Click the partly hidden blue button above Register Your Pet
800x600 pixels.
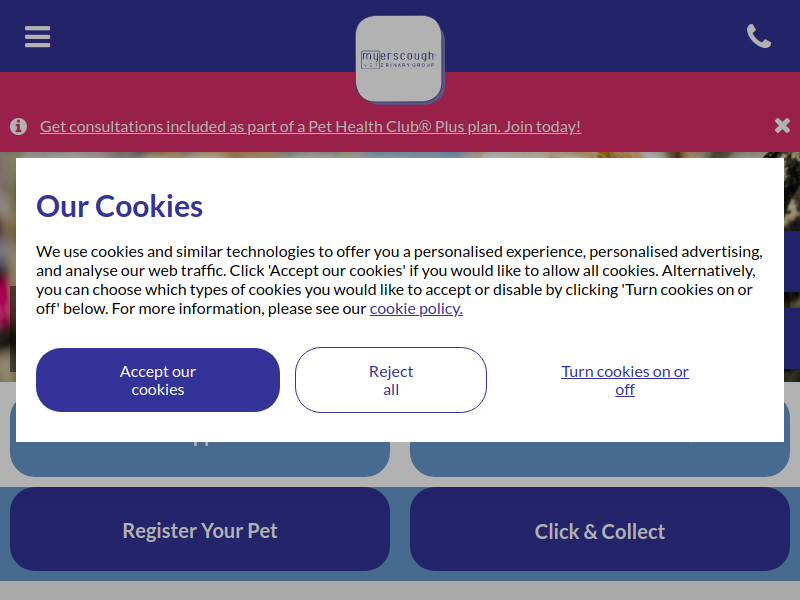point(200,459)
